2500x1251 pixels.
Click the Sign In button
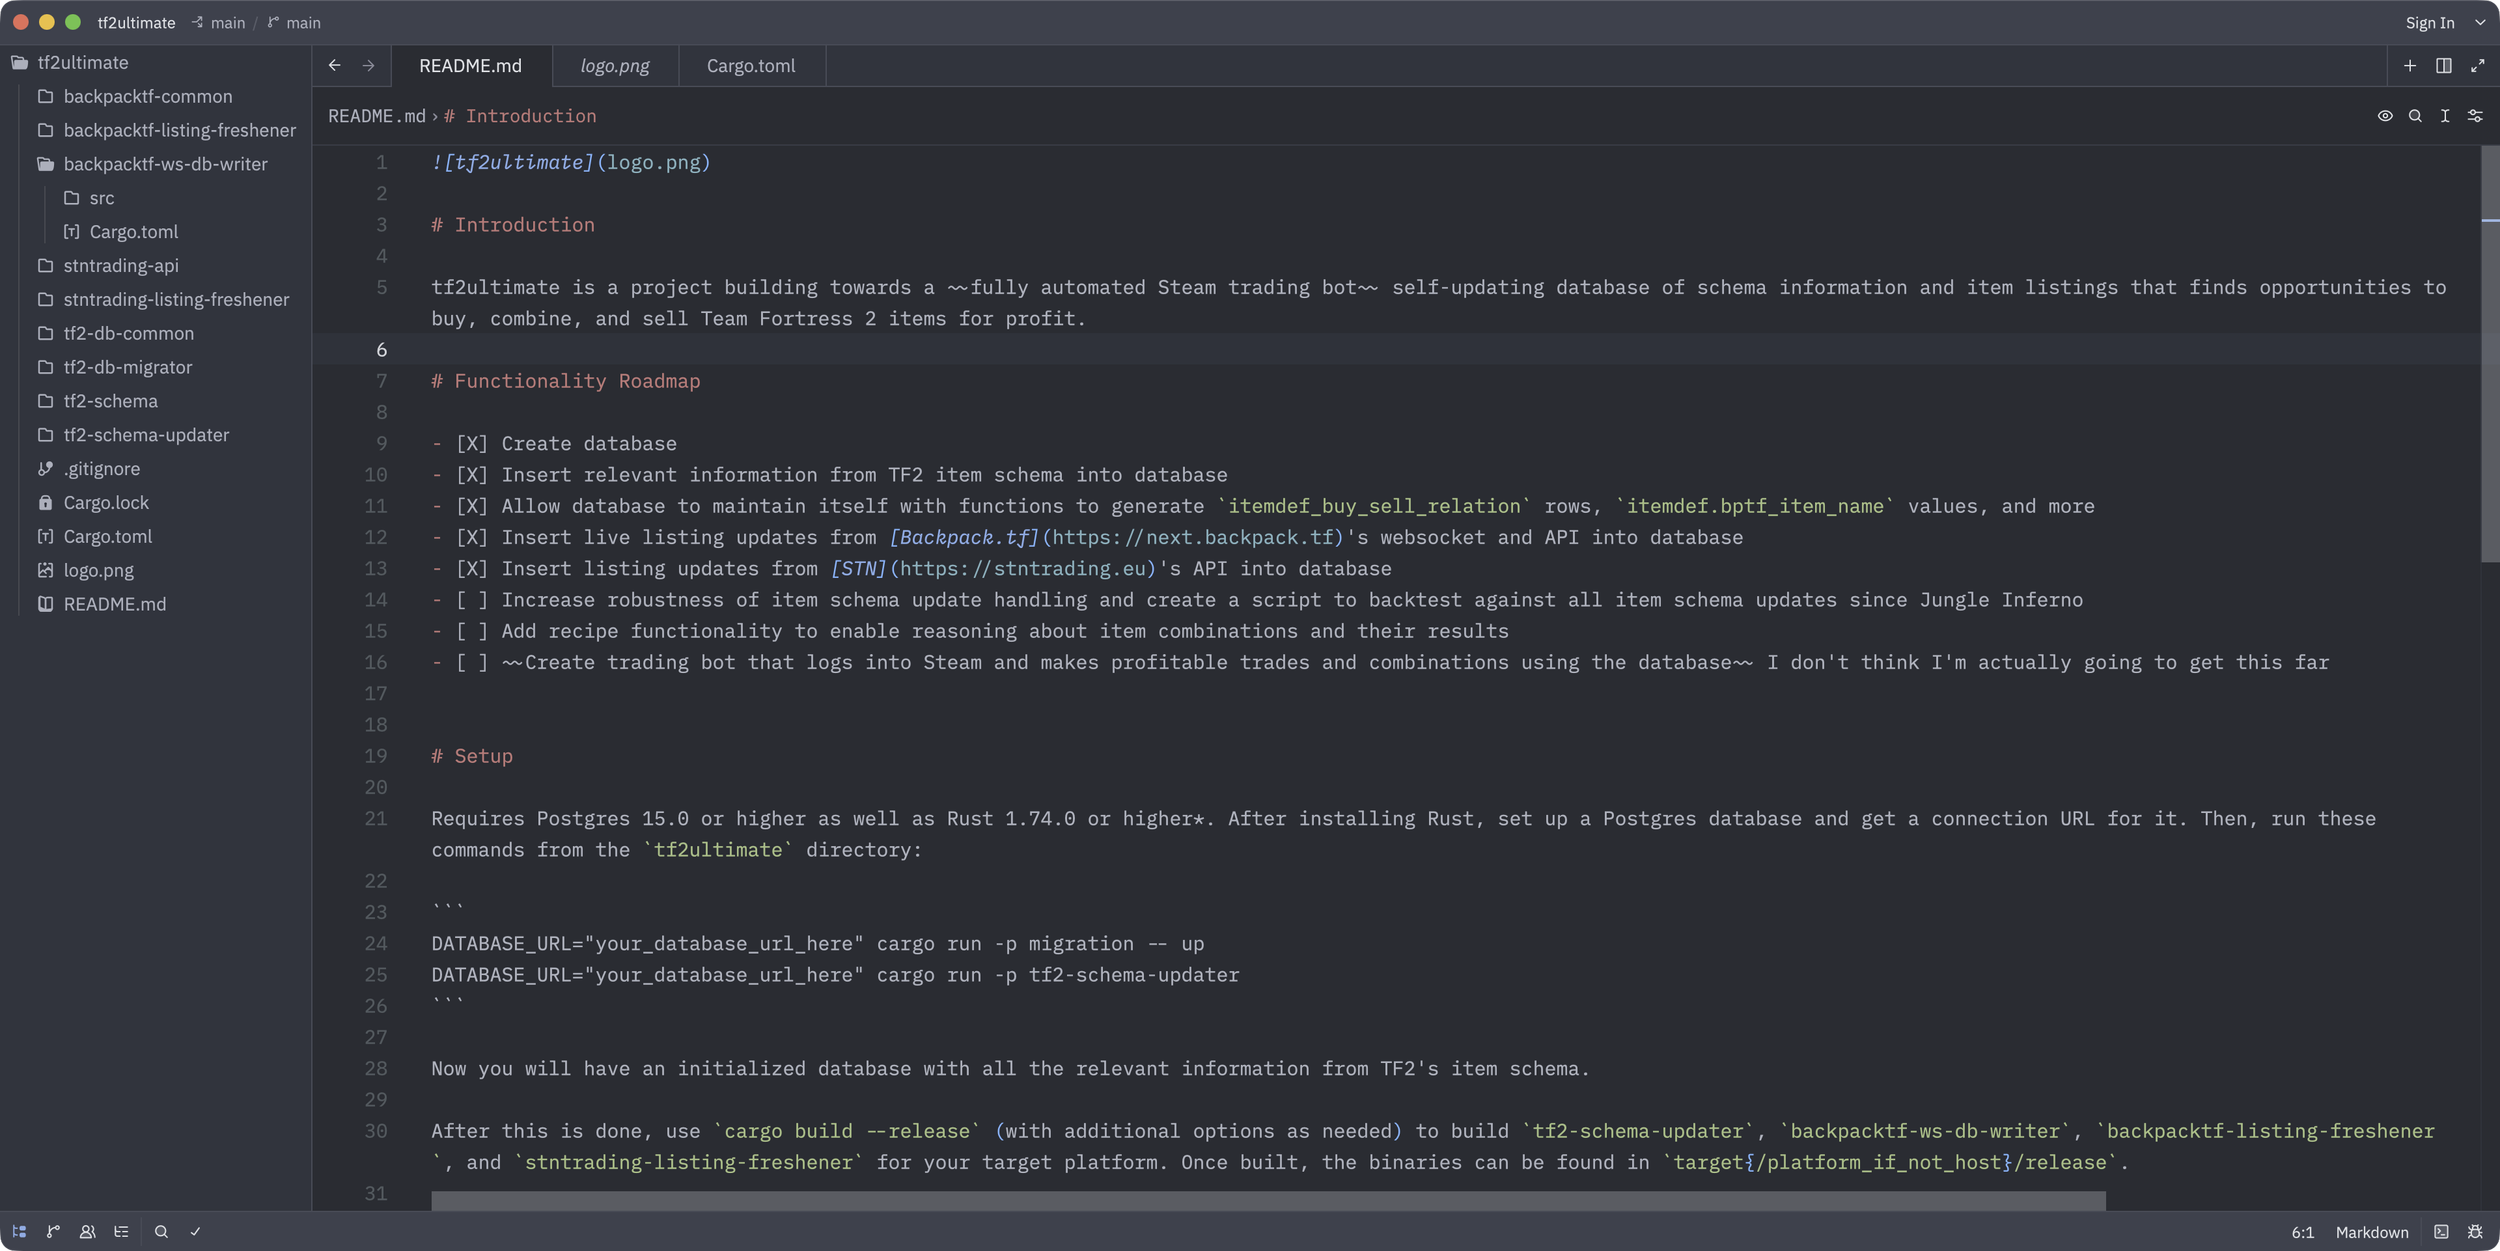2430,22
